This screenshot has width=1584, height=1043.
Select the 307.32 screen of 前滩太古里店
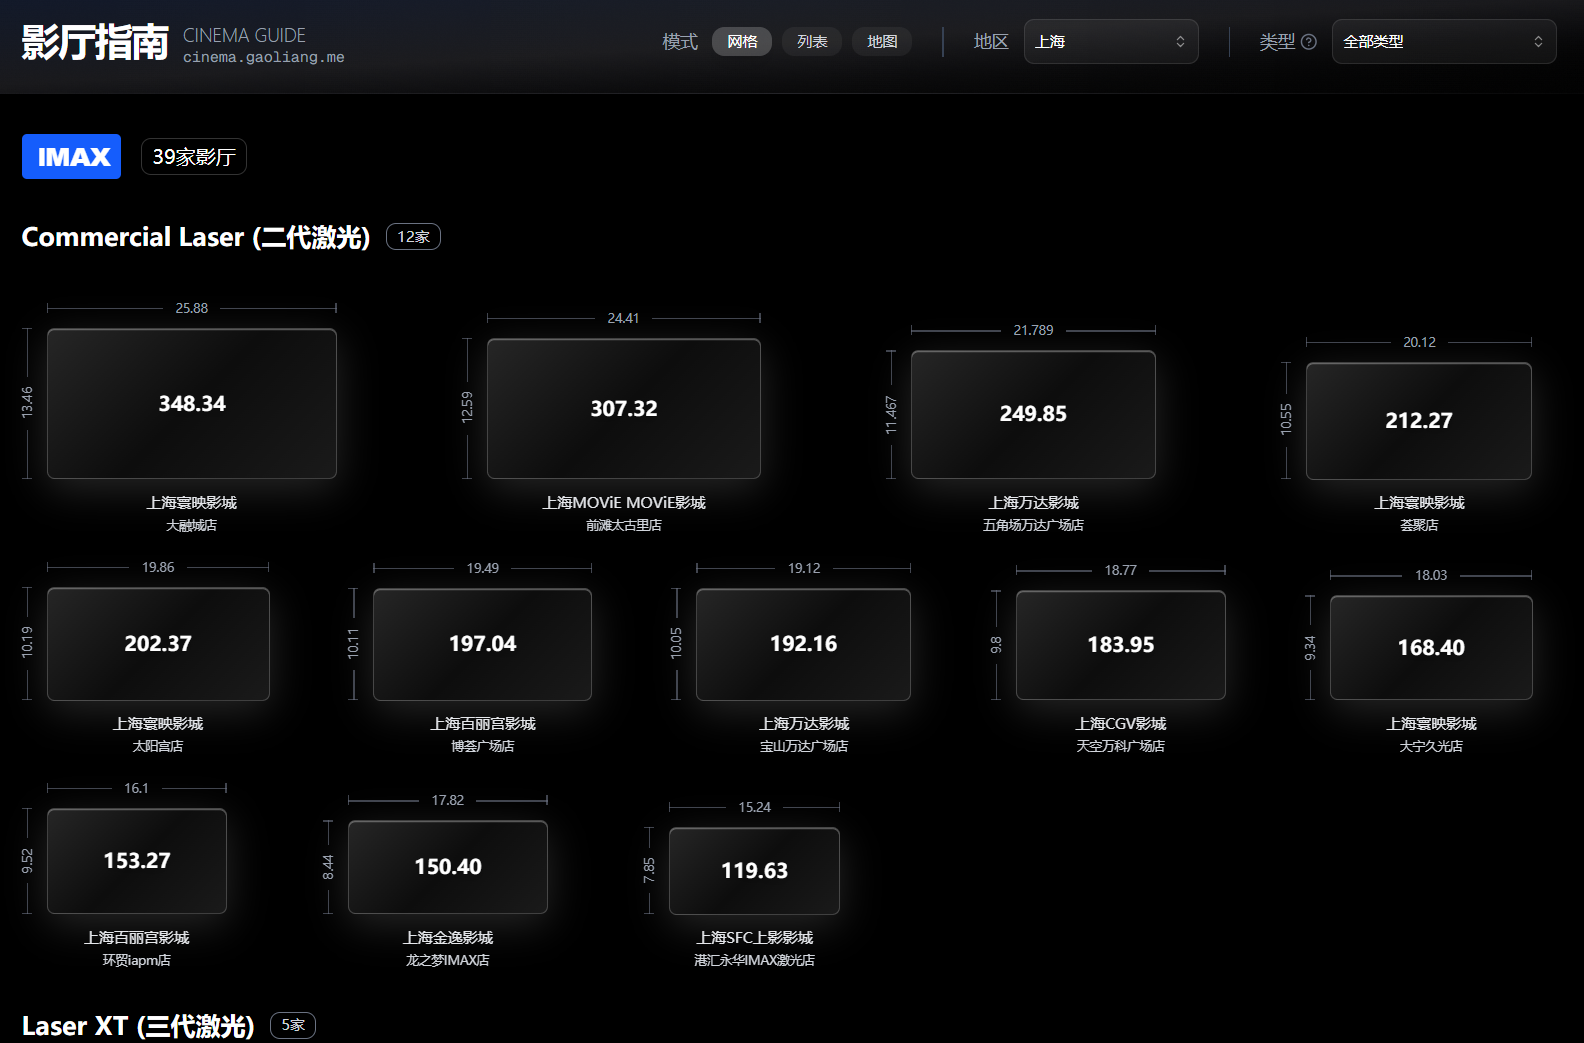click(624, 409)
